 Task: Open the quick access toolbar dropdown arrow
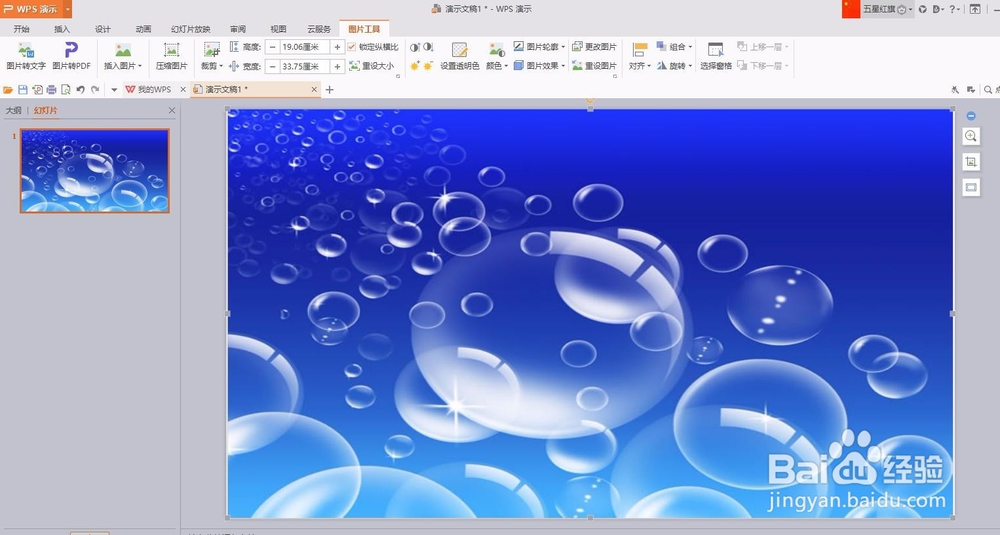tap(114, 90)
